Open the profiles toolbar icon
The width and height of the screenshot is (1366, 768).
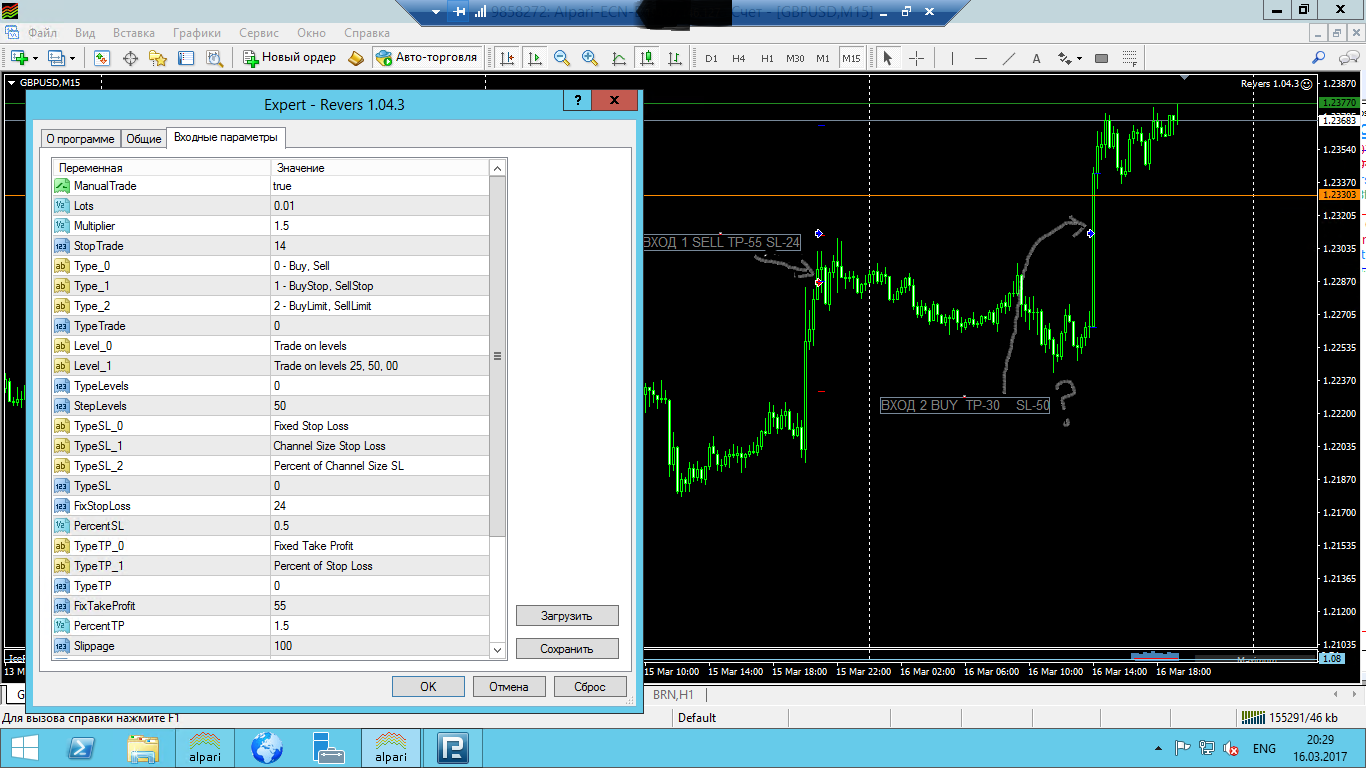click(x=56, y=58)
